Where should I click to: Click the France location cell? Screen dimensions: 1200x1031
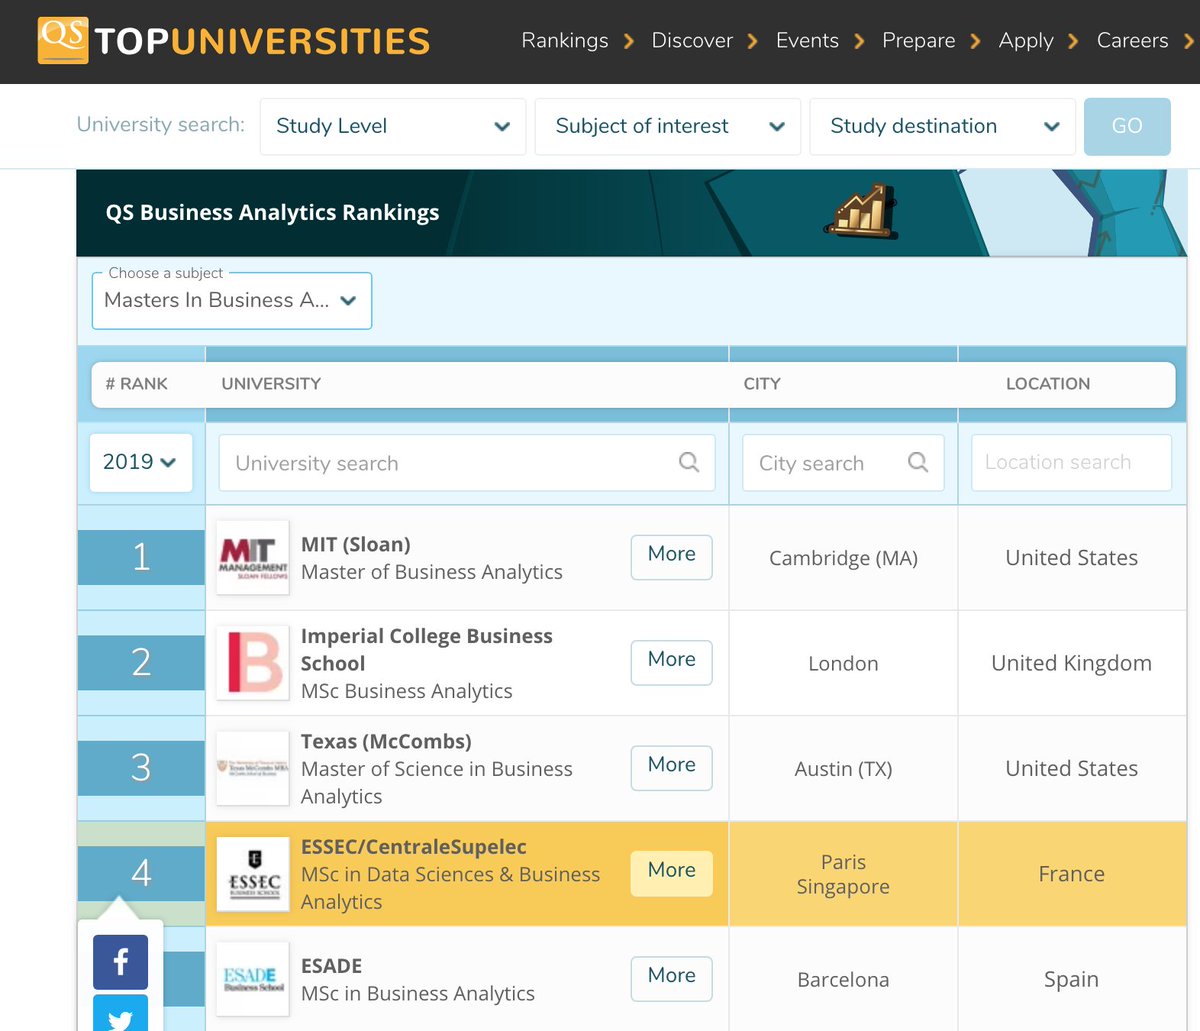click(x=1071, y=874)
